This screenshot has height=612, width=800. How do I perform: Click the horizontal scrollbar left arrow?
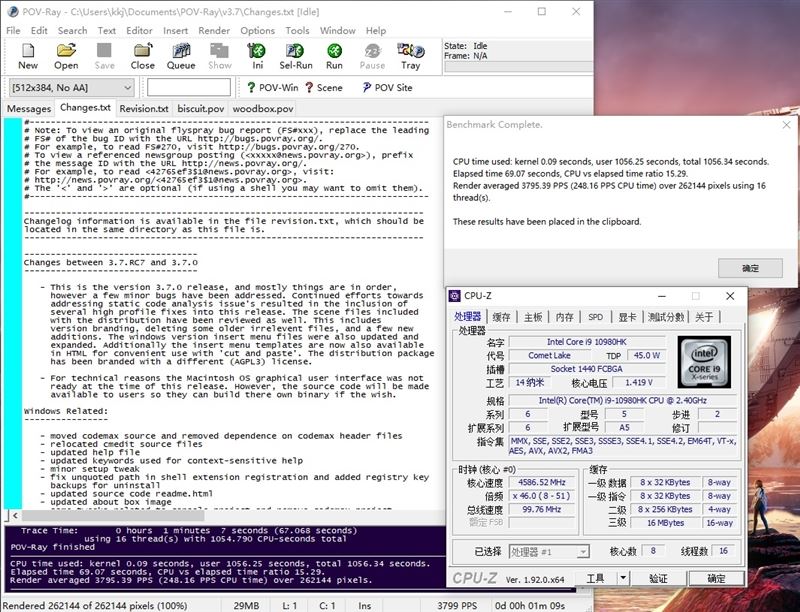point(15,516)
